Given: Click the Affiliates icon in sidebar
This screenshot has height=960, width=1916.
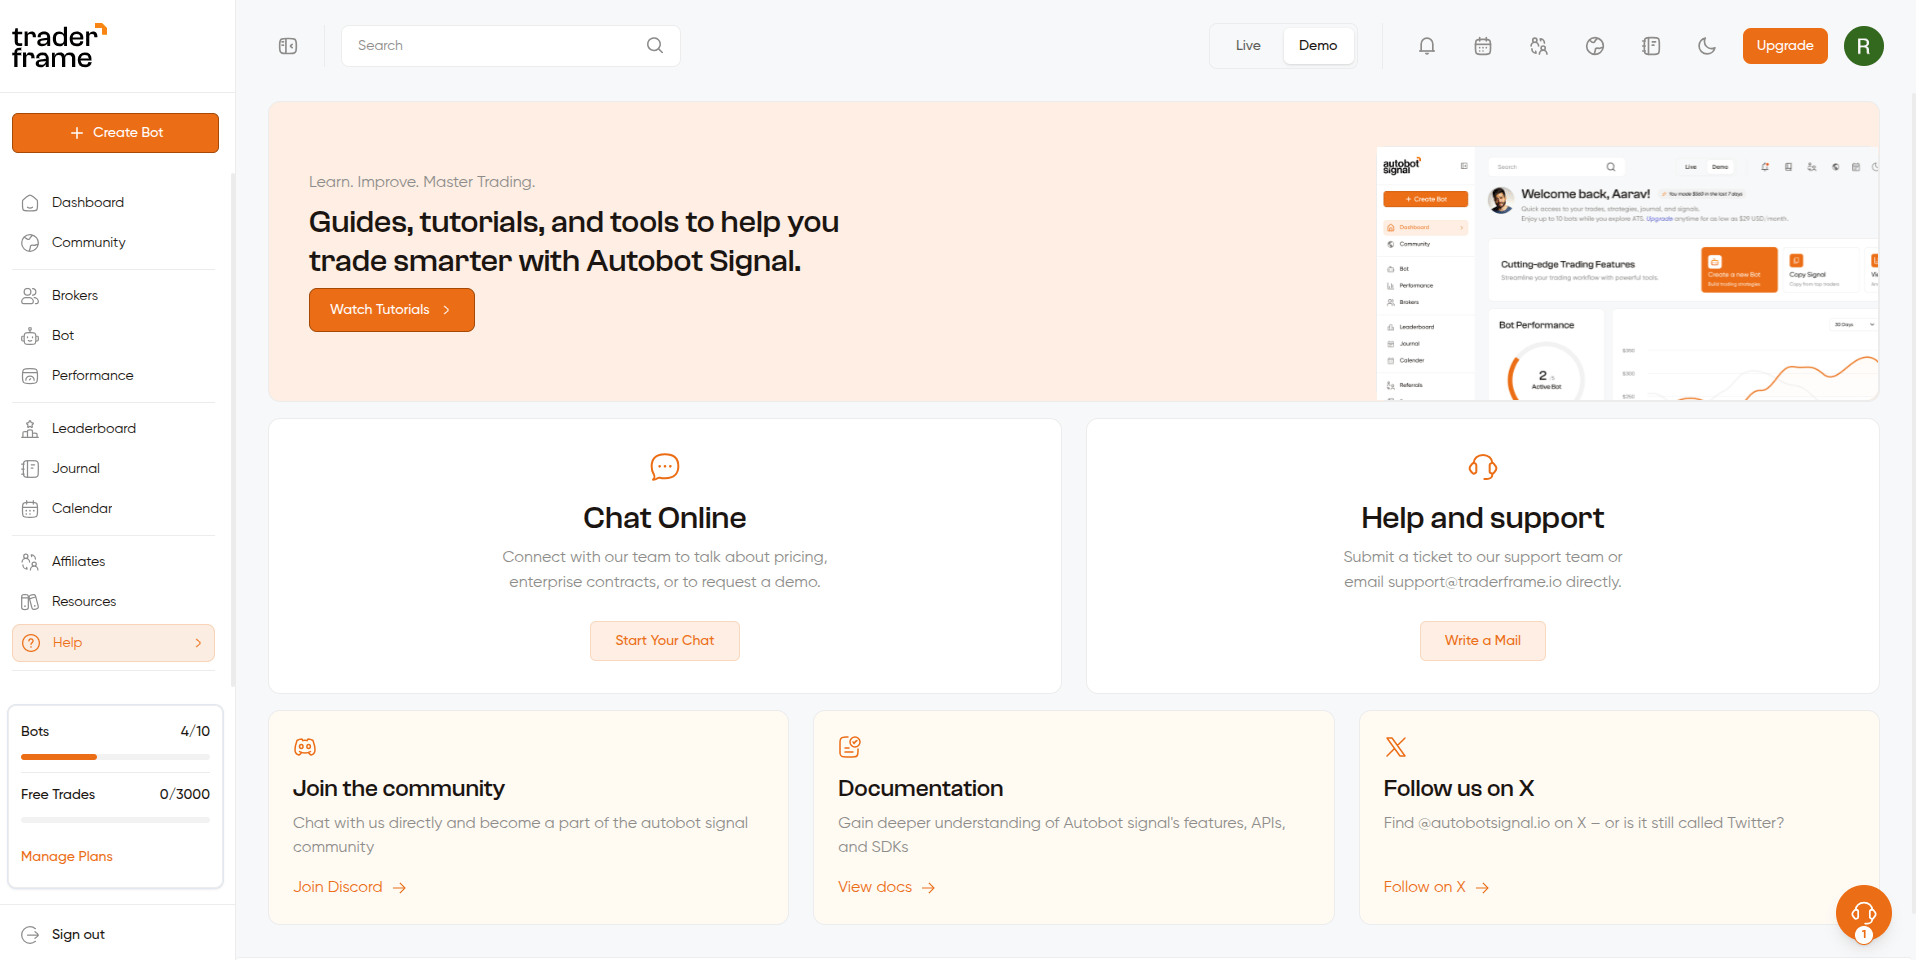Looking at the screenshot, I should tap(30, 562).
